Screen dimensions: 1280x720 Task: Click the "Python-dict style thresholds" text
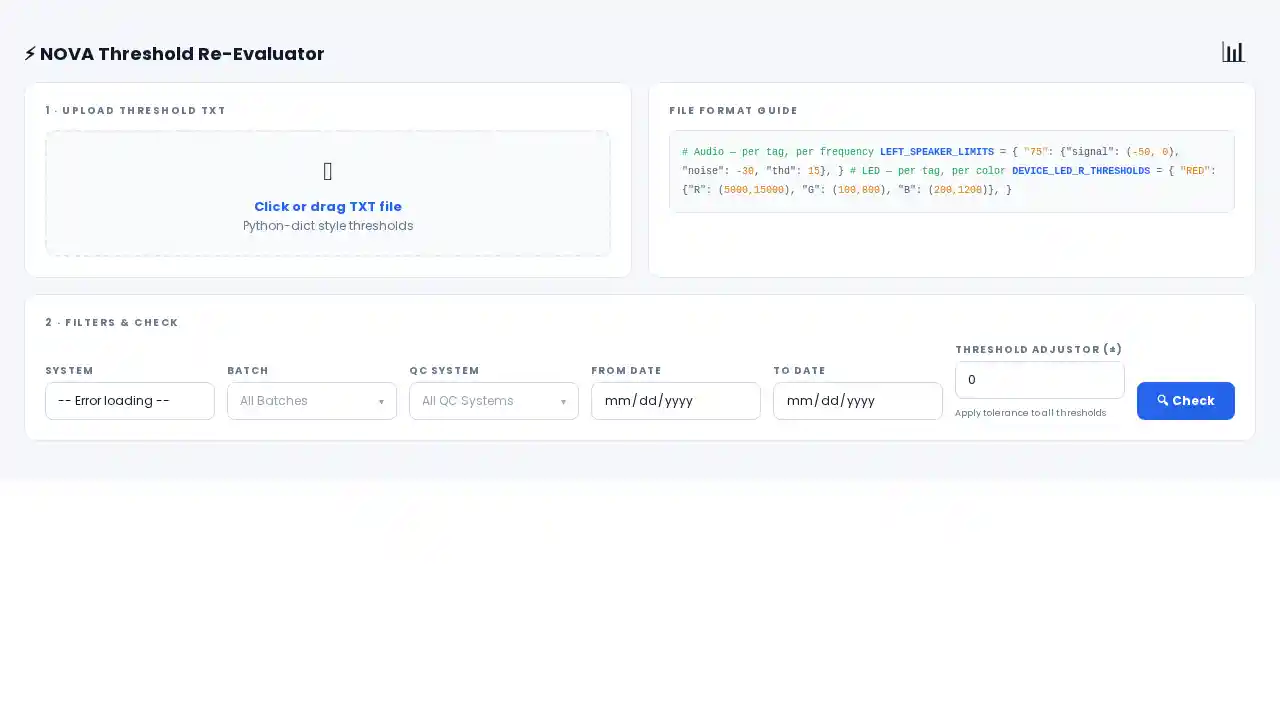click(328, 226)
